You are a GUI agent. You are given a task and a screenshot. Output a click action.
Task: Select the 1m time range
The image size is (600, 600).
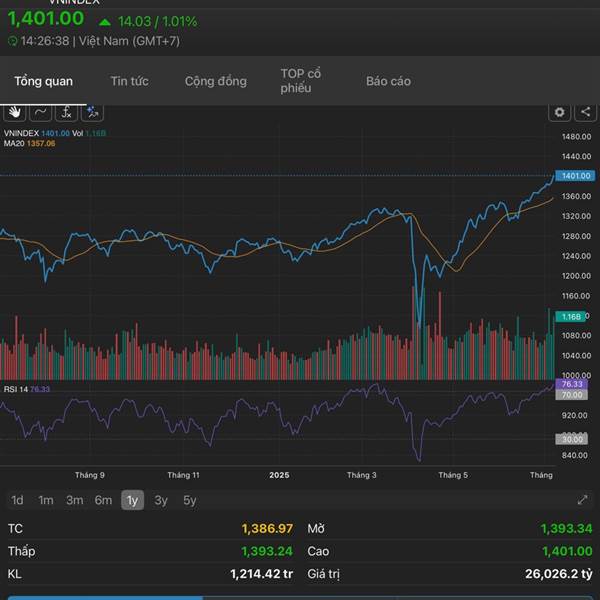point(46,500)
